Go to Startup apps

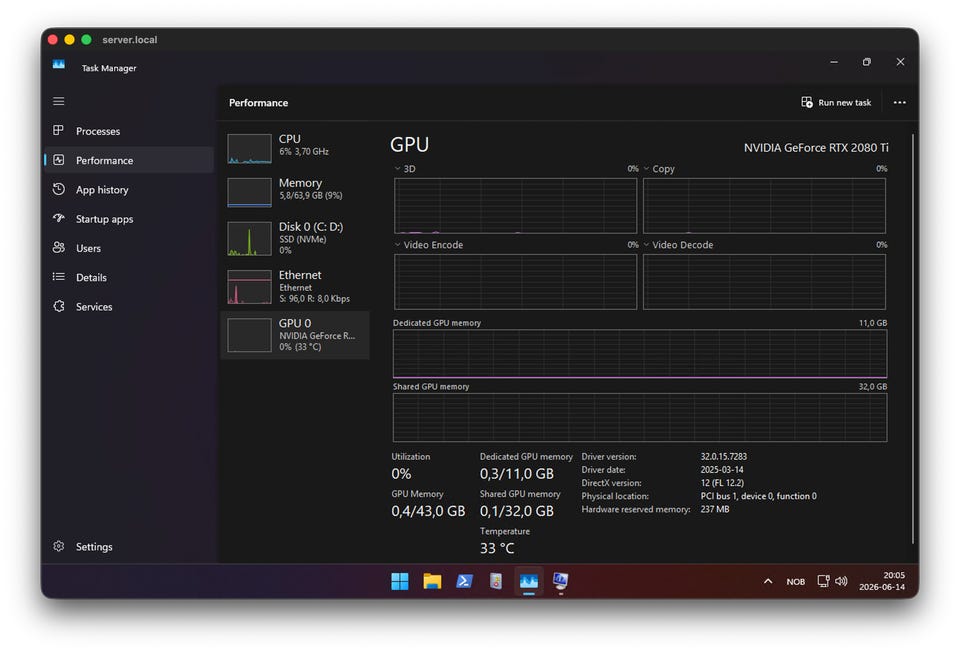pos(129,218)
